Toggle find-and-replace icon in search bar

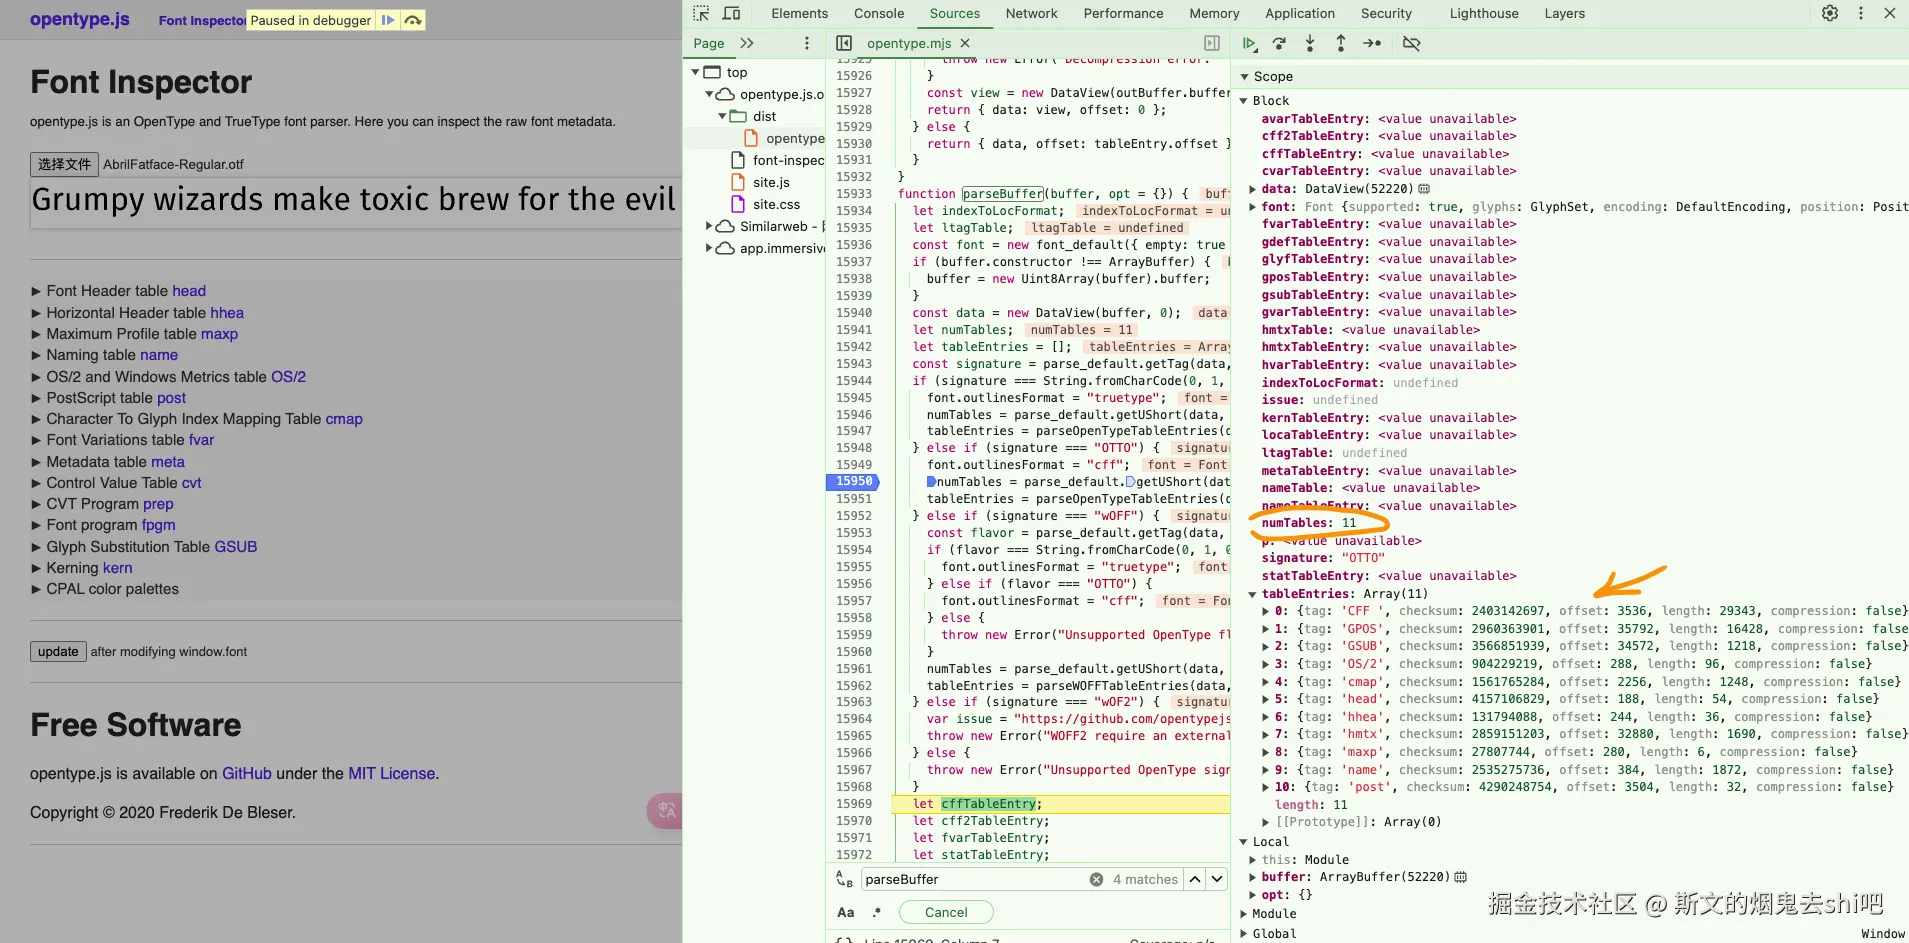tap(844, 879)
